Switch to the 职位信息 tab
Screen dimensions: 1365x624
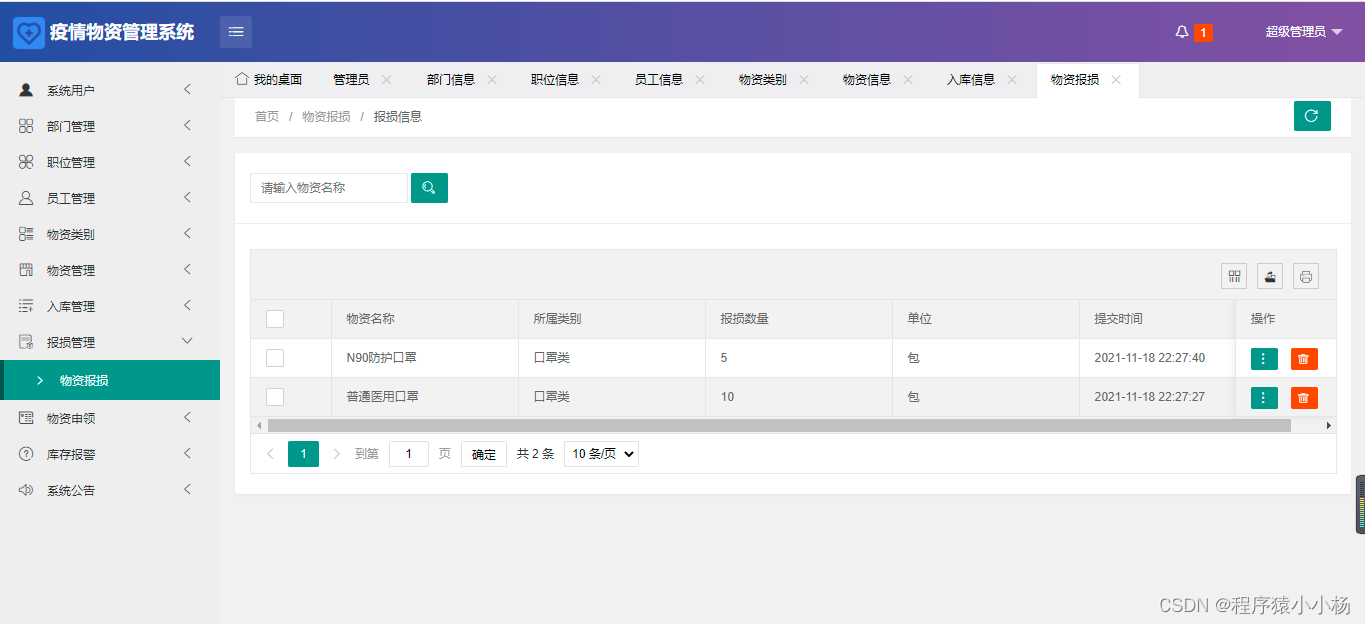555,79
